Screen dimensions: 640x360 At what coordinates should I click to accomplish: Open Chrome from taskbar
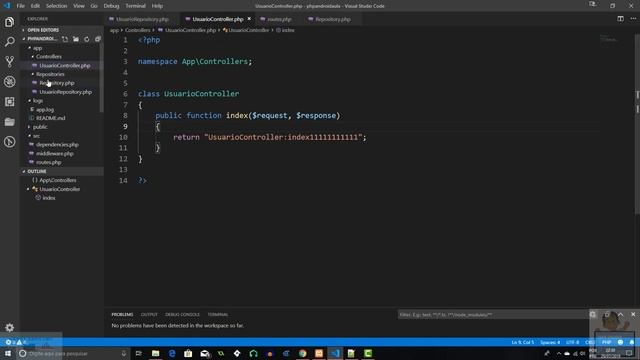point(302,353)
